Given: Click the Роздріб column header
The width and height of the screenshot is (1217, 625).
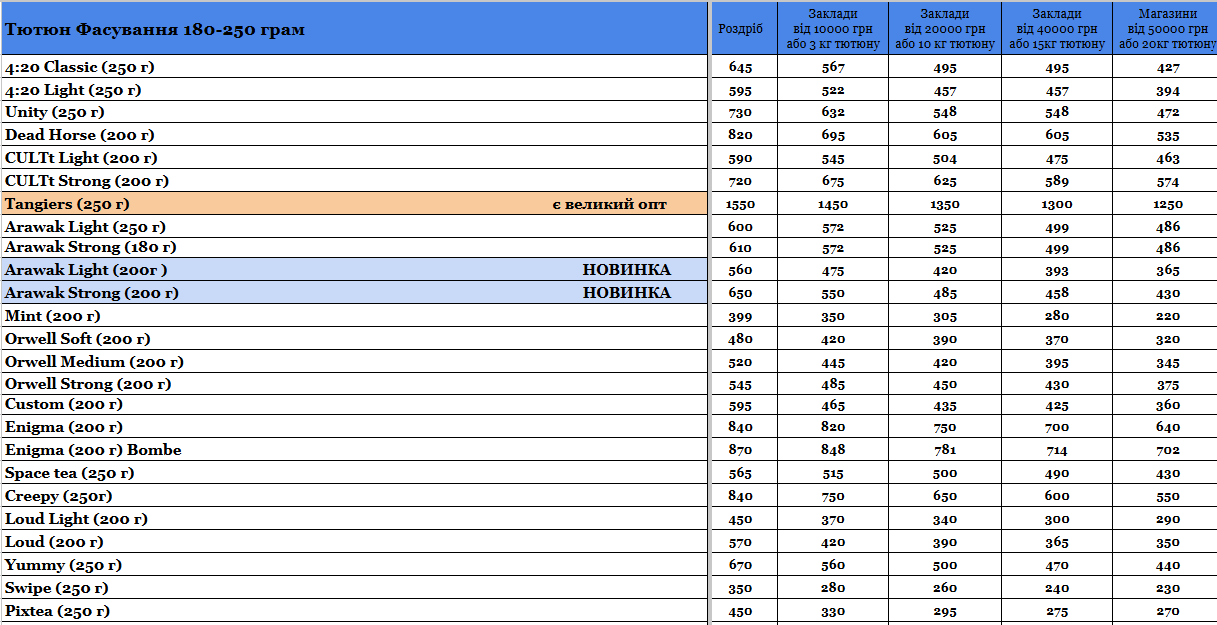Looking at the screenshot, I should tap(740, 28).
